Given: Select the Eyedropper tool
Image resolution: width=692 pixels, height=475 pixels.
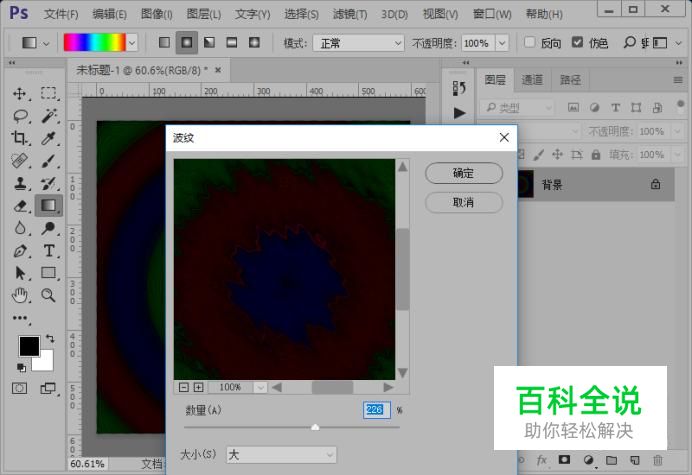Looking at the screenshot, I should [49, 138].
